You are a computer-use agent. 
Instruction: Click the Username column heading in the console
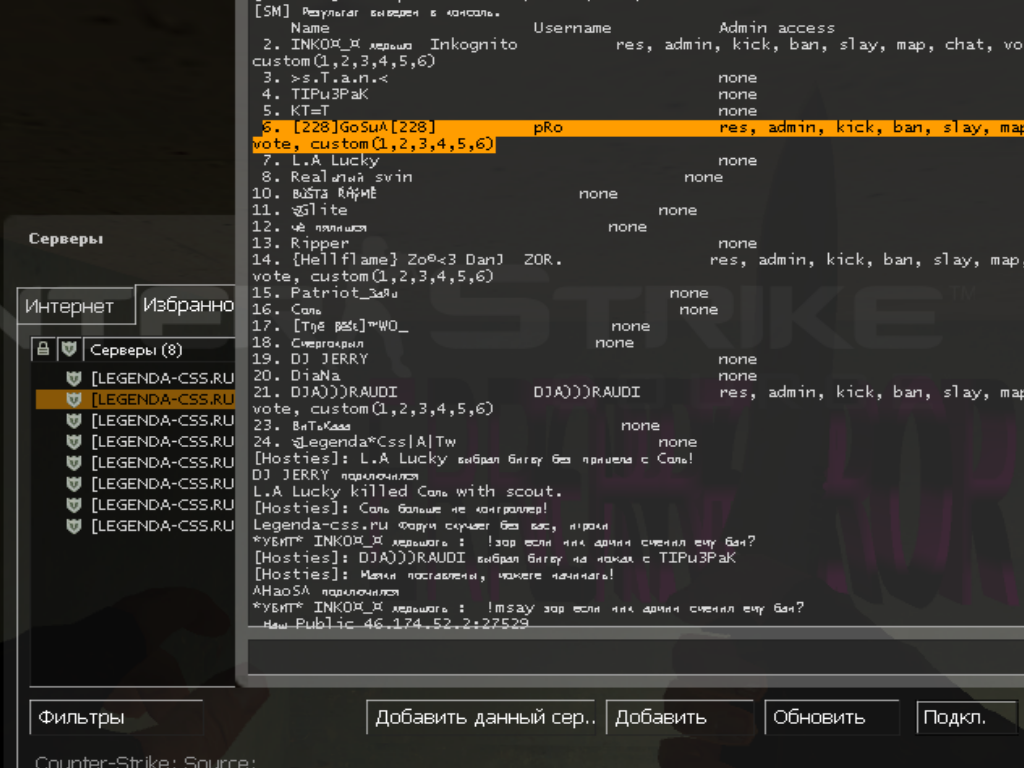(572, 28)
